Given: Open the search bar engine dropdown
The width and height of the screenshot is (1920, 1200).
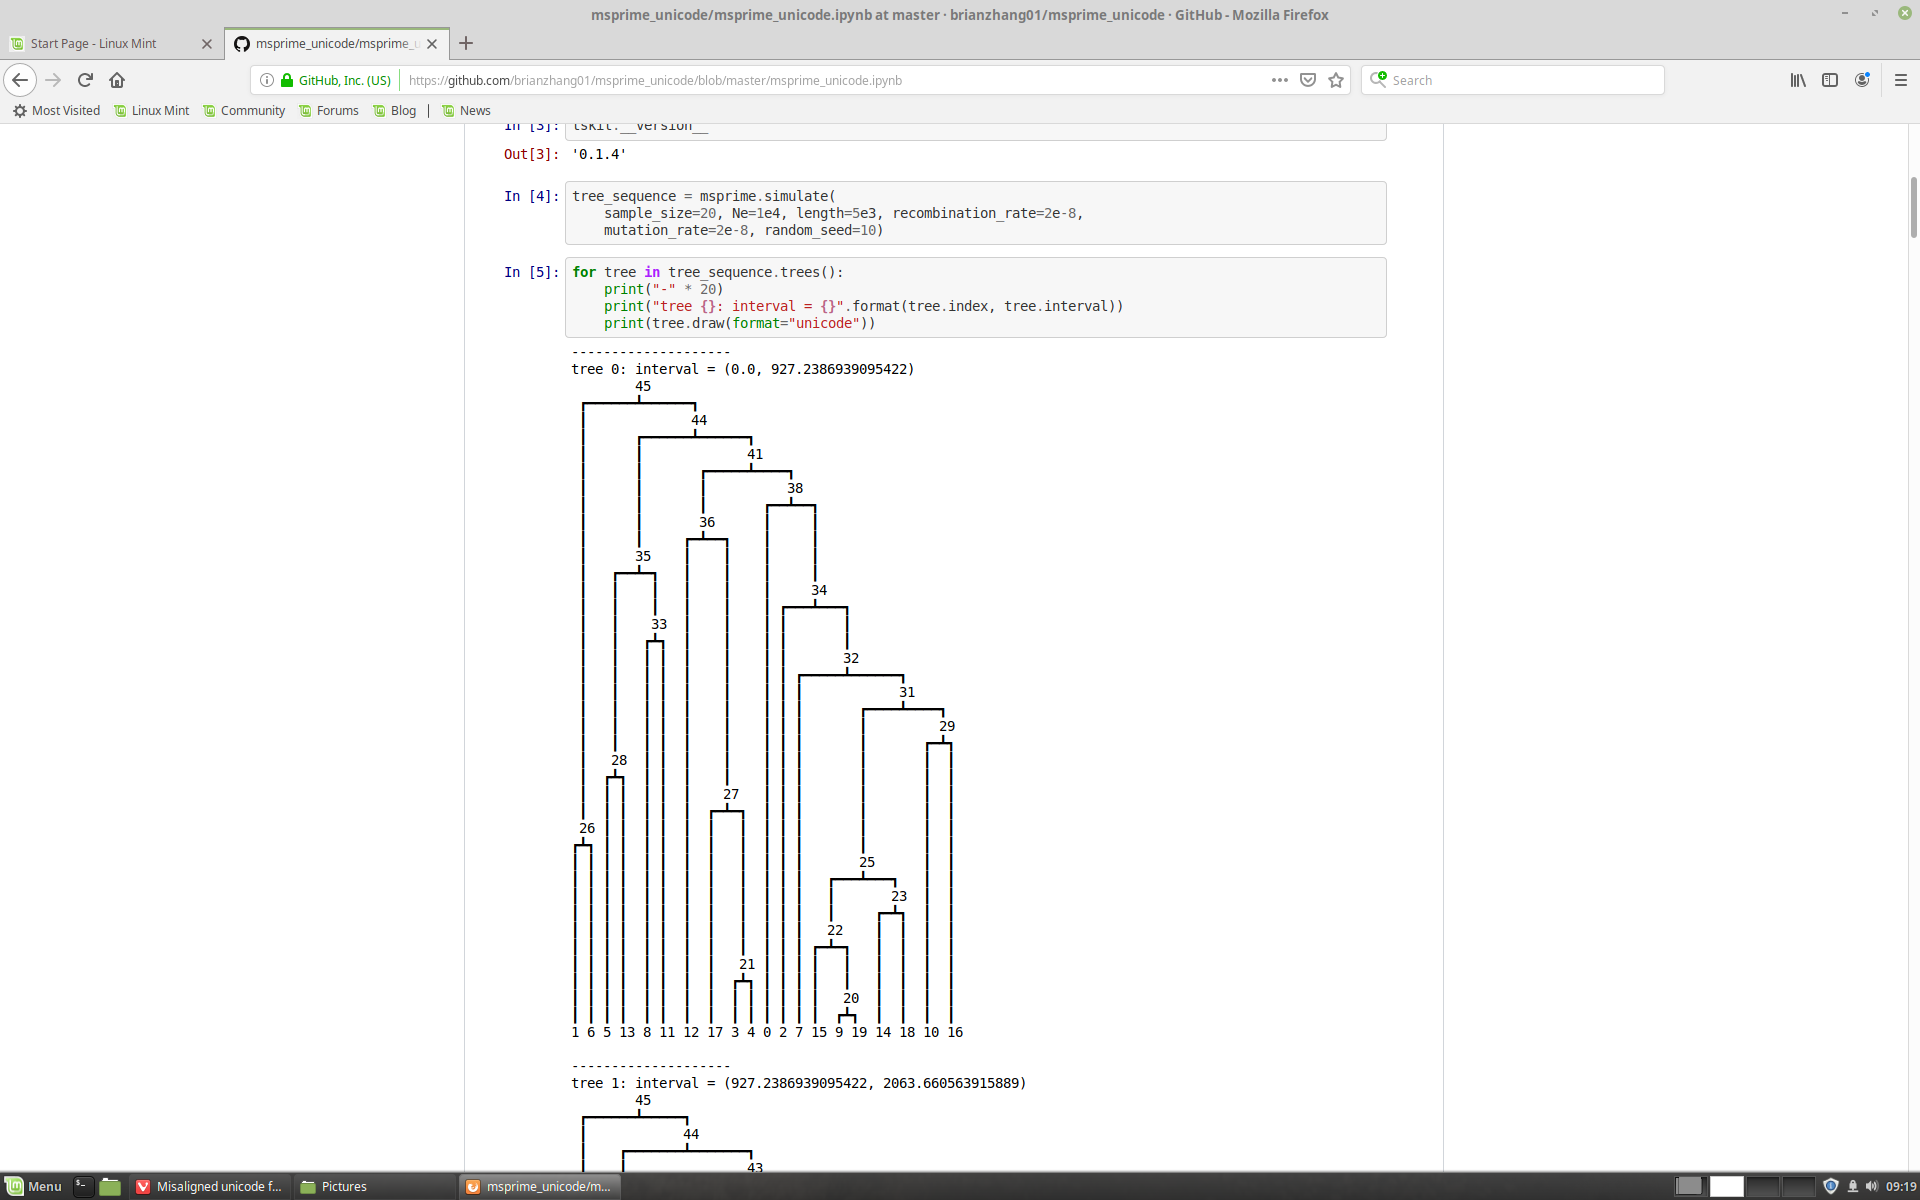Looking at the screenshot, I should point(1379,79).
